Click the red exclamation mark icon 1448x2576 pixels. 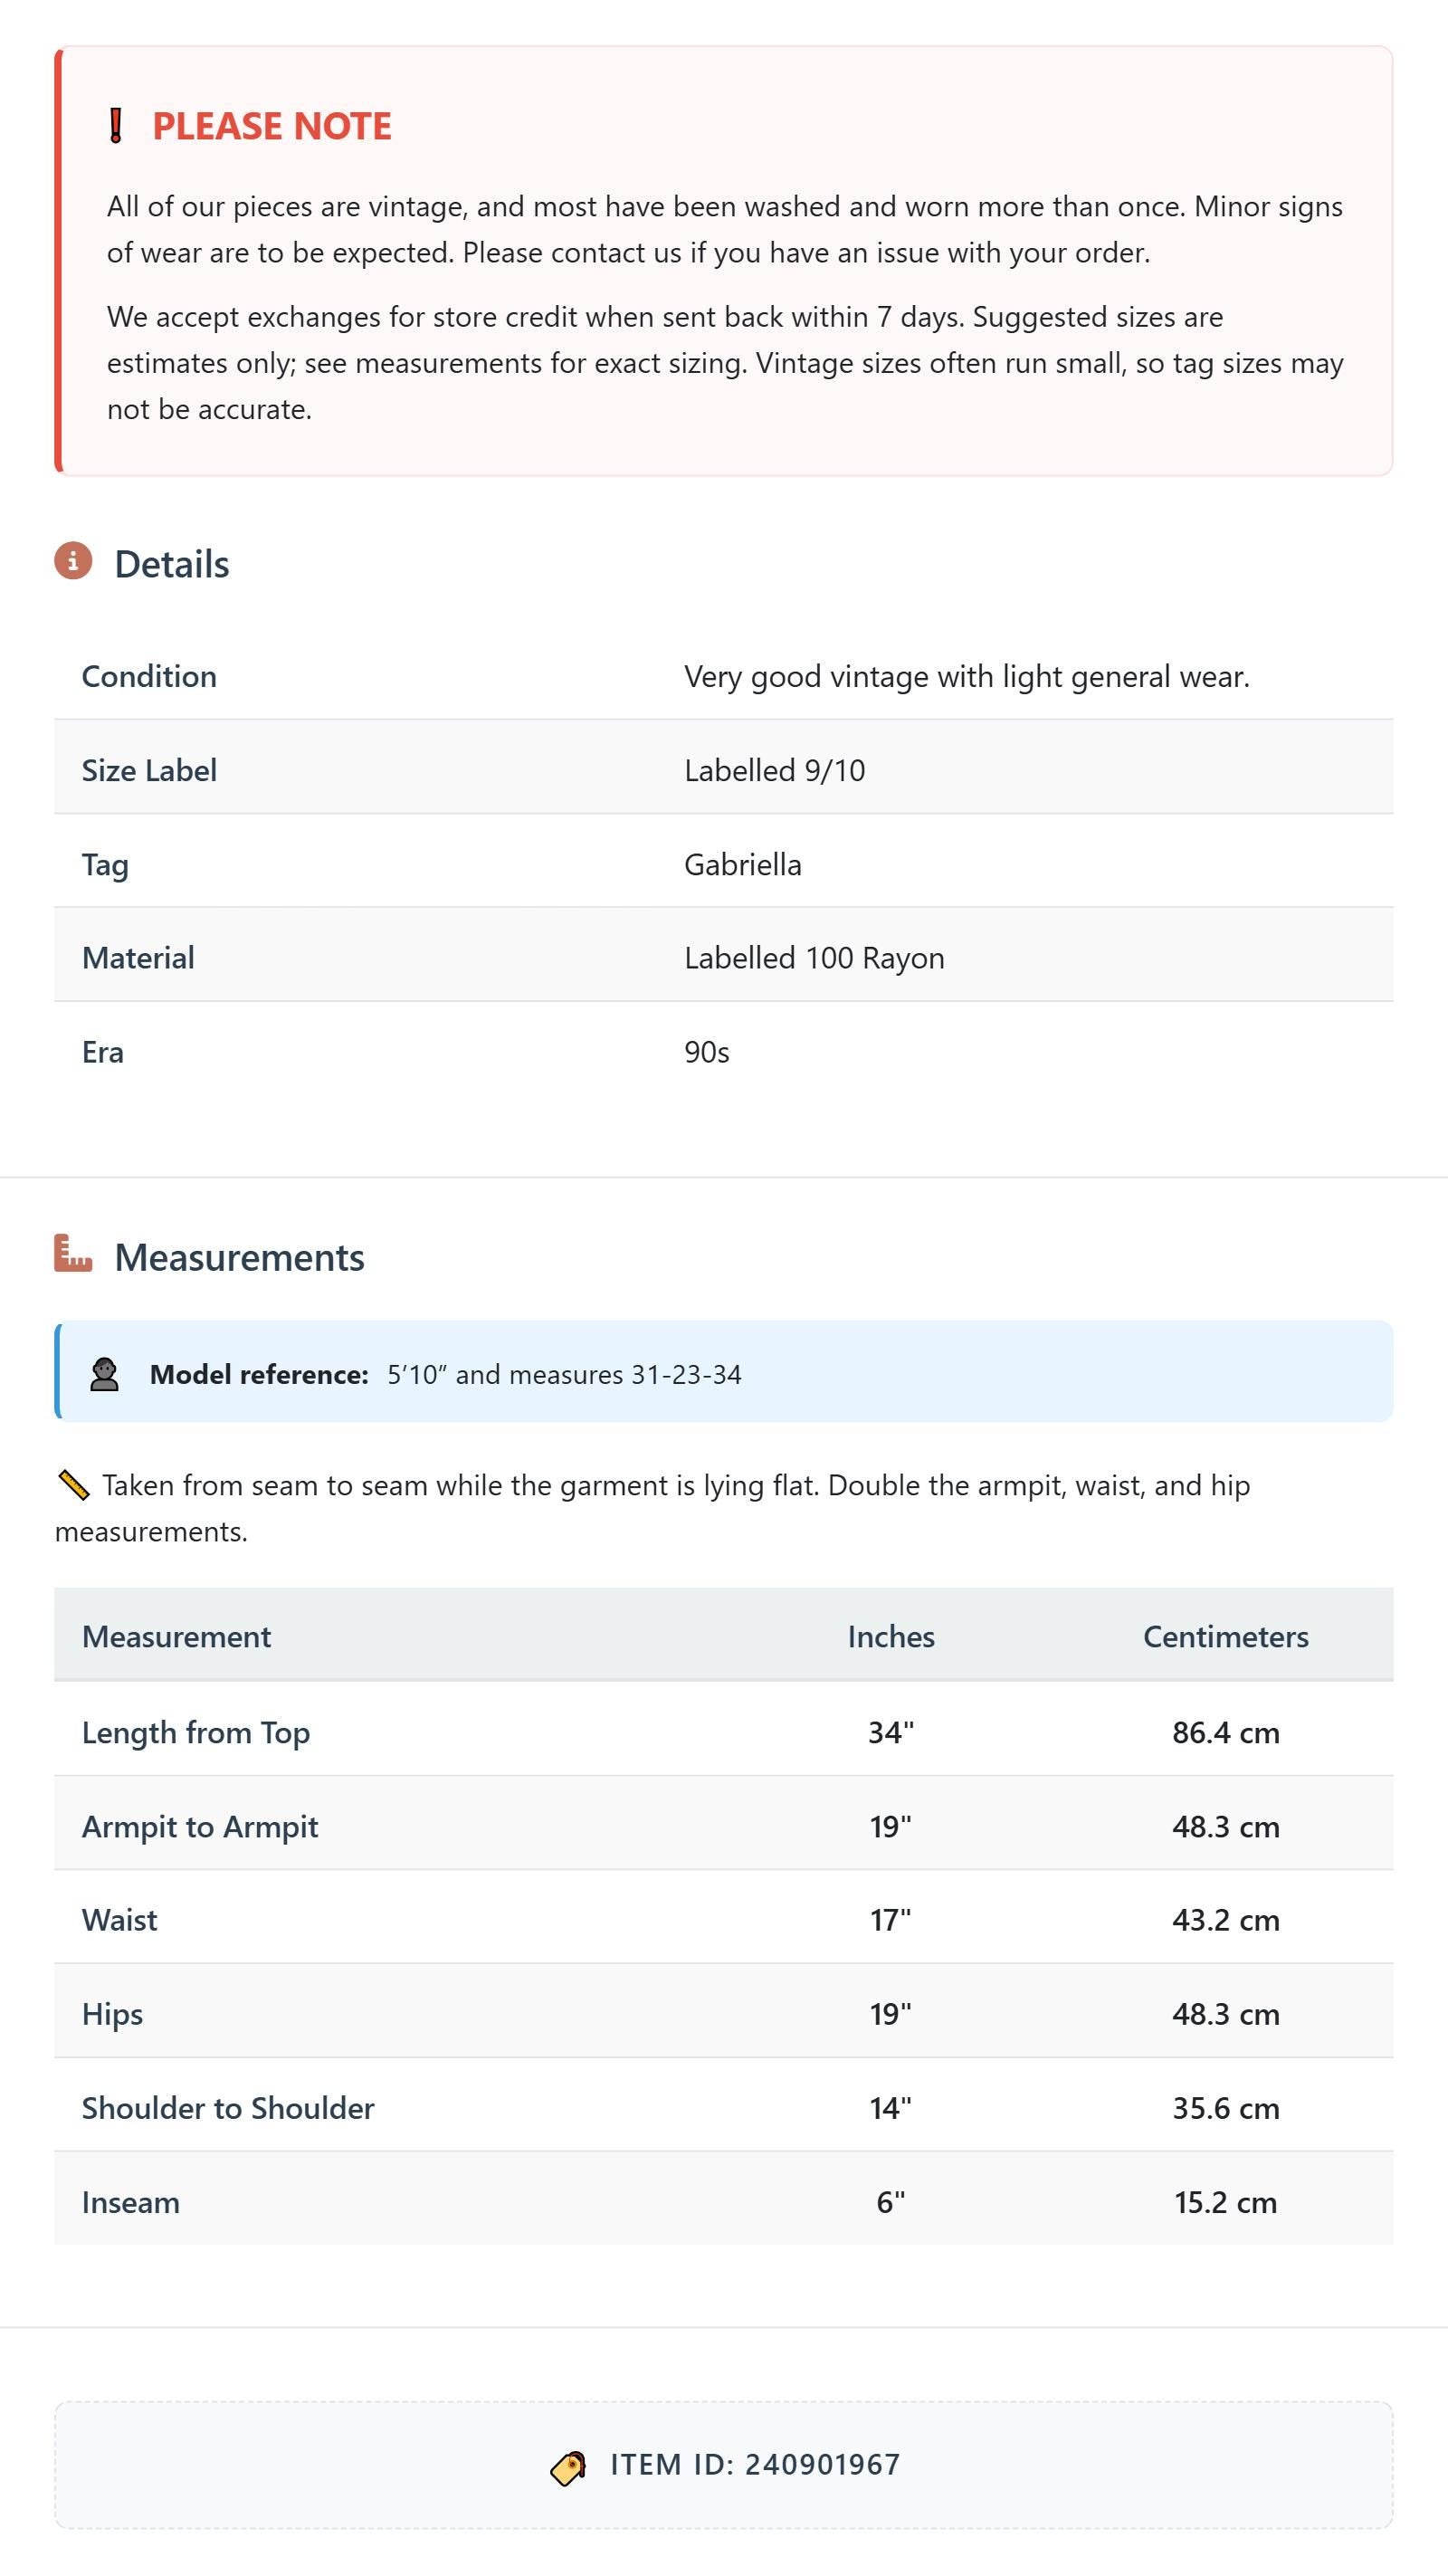pos(116,126)
